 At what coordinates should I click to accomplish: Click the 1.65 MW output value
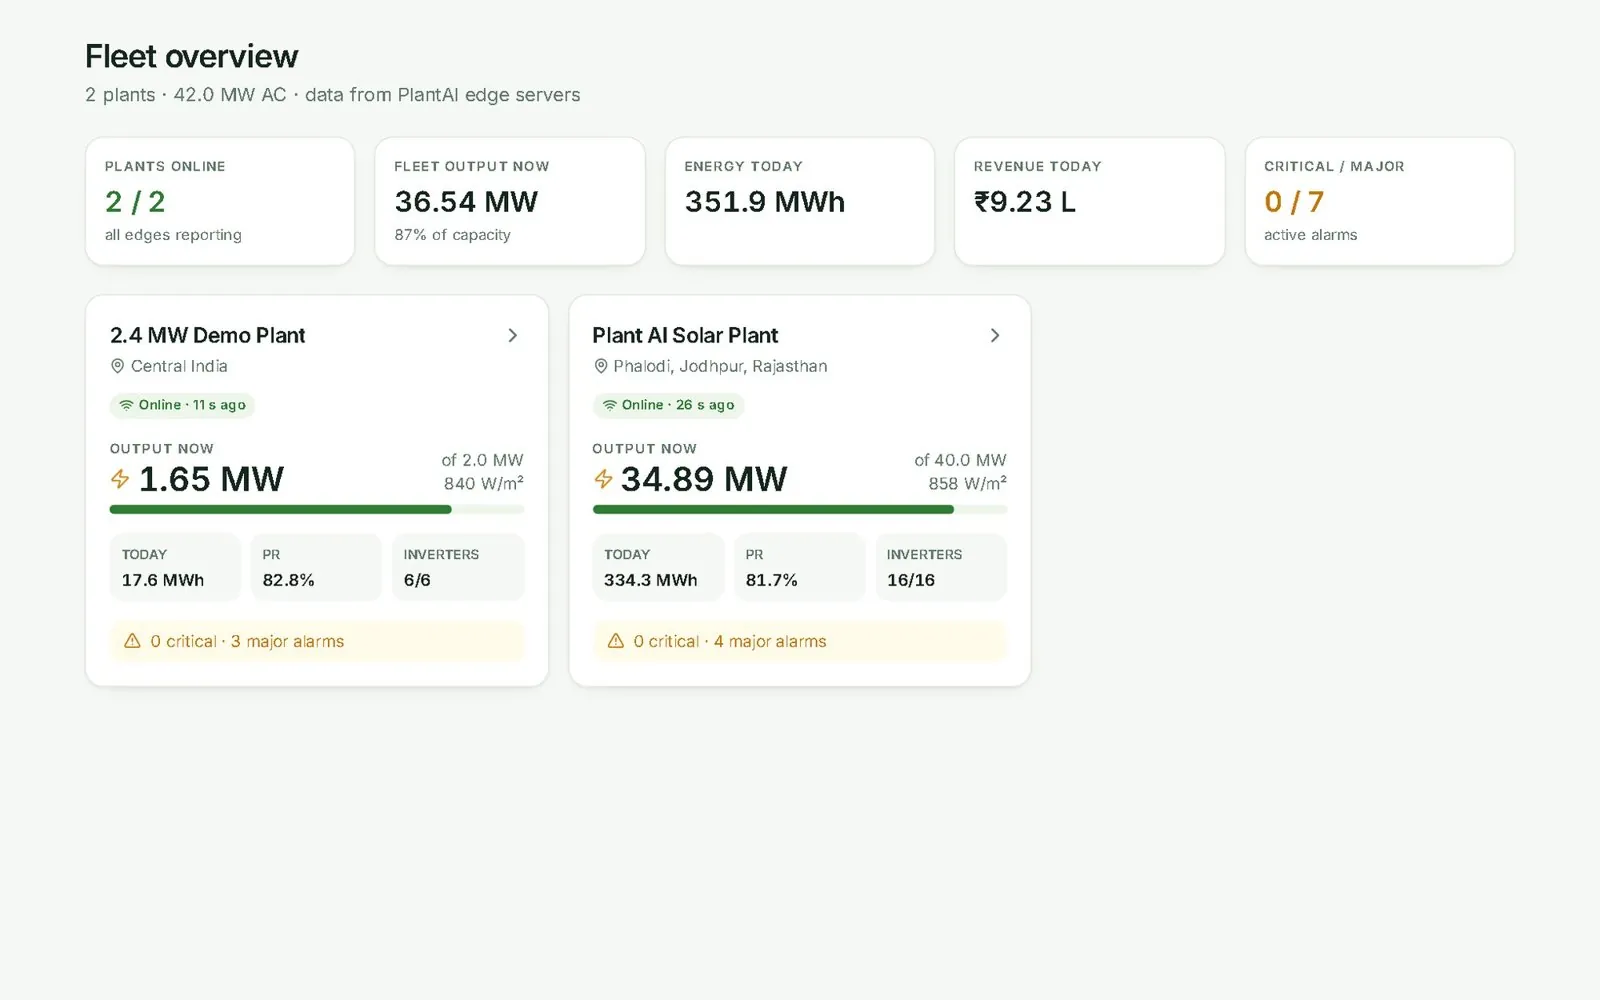(x=211, y=479)
